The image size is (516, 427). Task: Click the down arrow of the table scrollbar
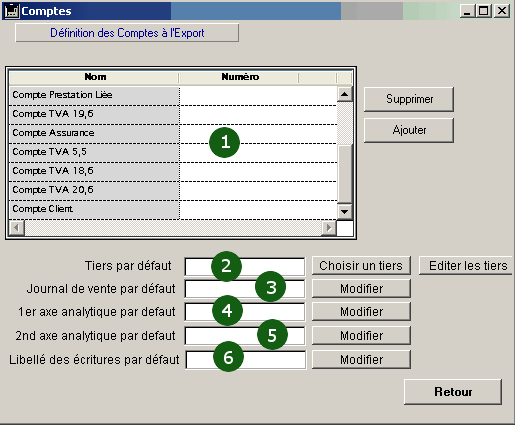pos(344,212)
